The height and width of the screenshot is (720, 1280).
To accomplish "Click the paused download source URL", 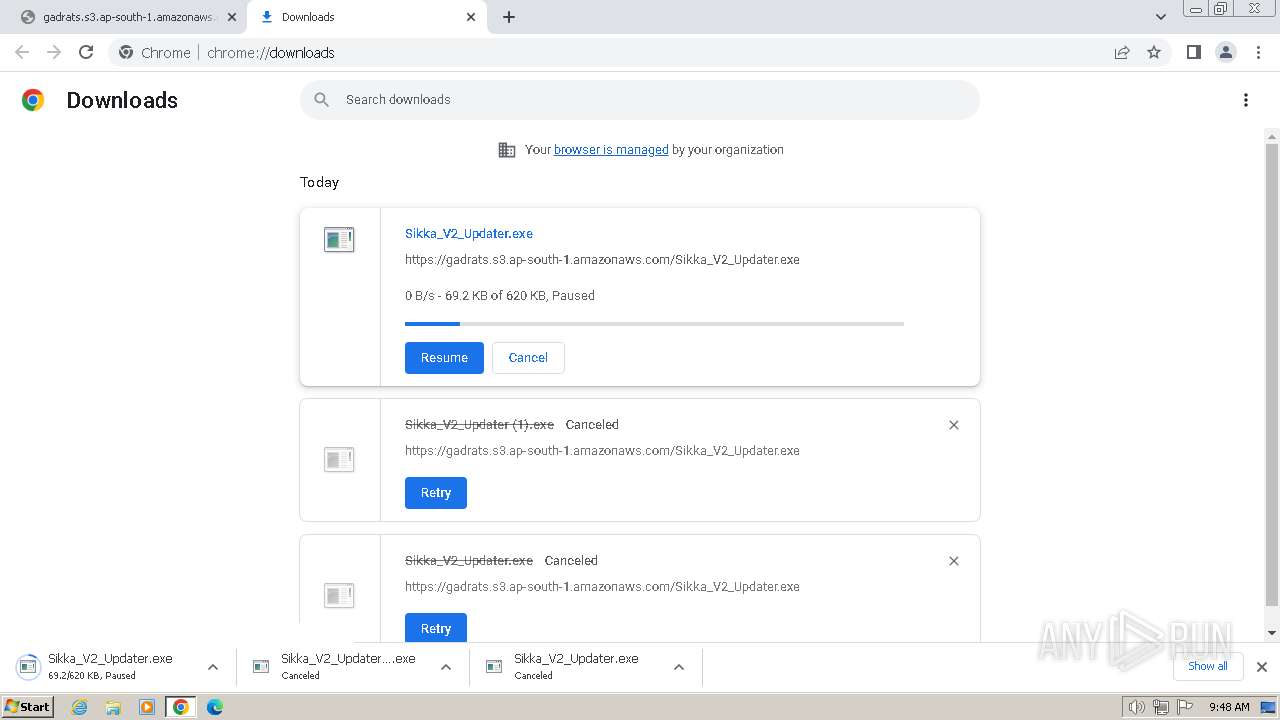I will (602, 260).
